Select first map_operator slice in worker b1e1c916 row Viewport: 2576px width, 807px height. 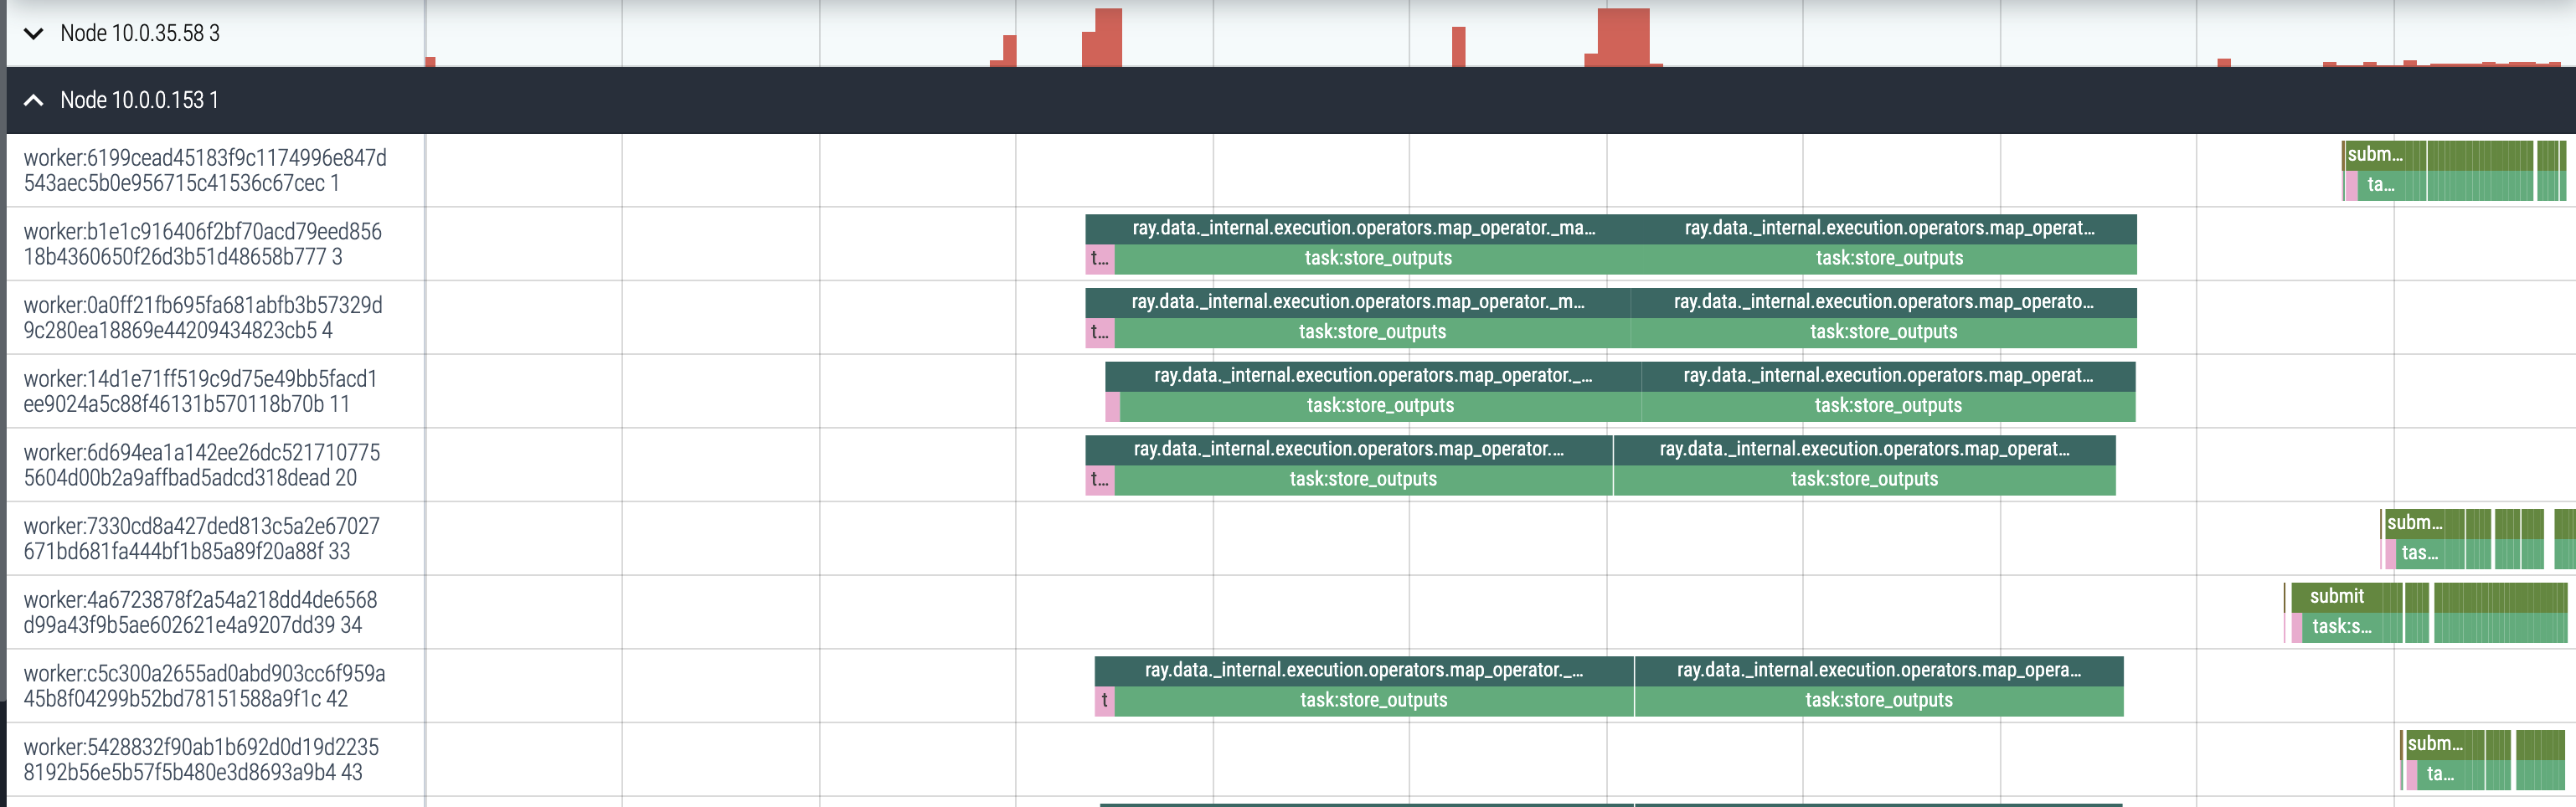click(1364, 229)
